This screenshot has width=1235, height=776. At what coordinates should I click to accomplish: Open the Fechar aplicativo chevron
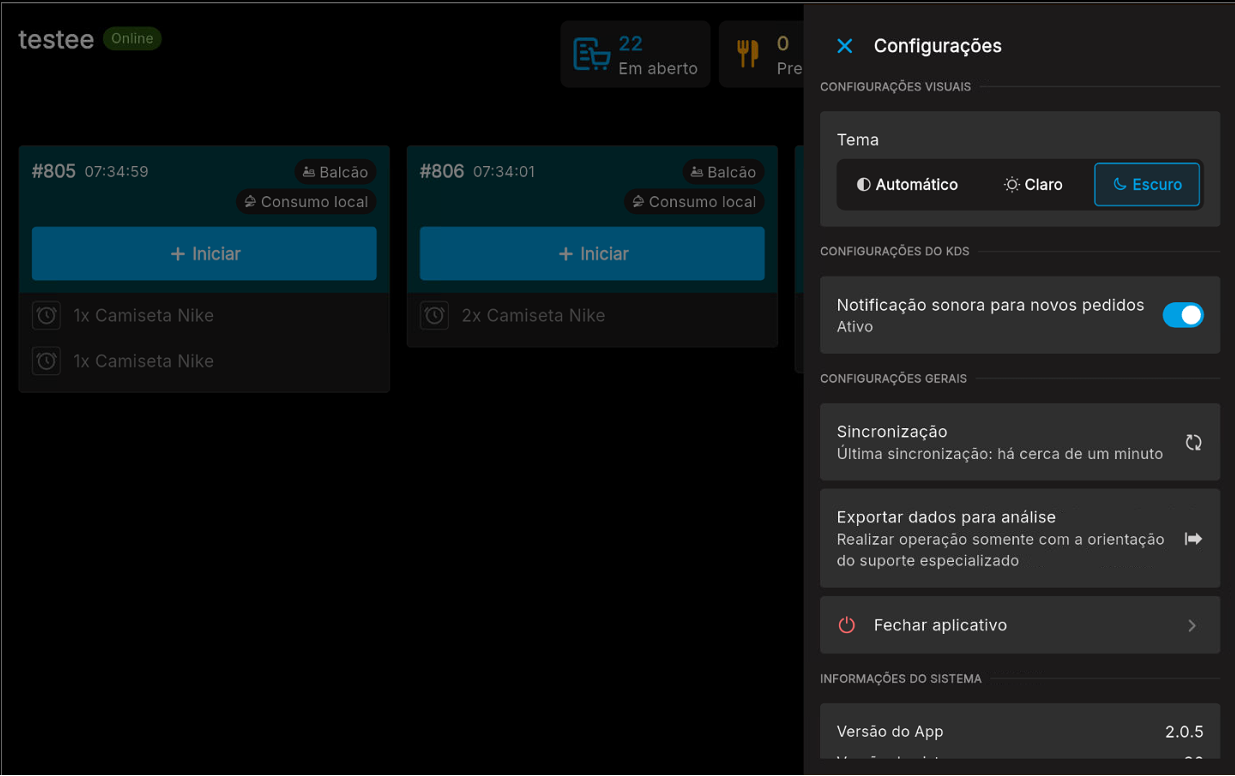(1192, 626)
